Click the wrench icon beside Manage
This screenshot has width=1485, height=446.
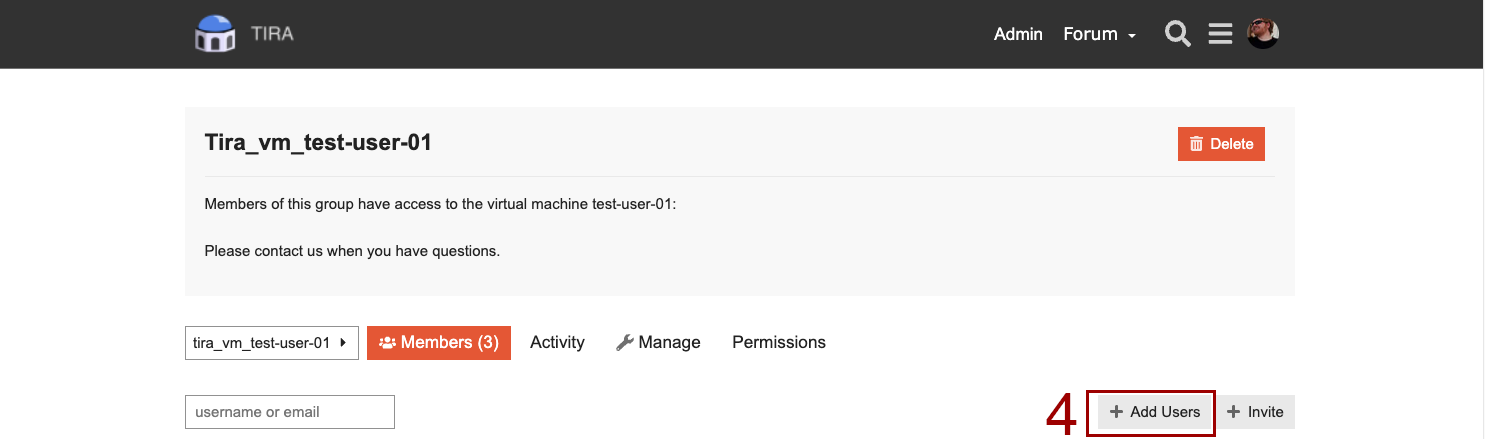(625, 343)
